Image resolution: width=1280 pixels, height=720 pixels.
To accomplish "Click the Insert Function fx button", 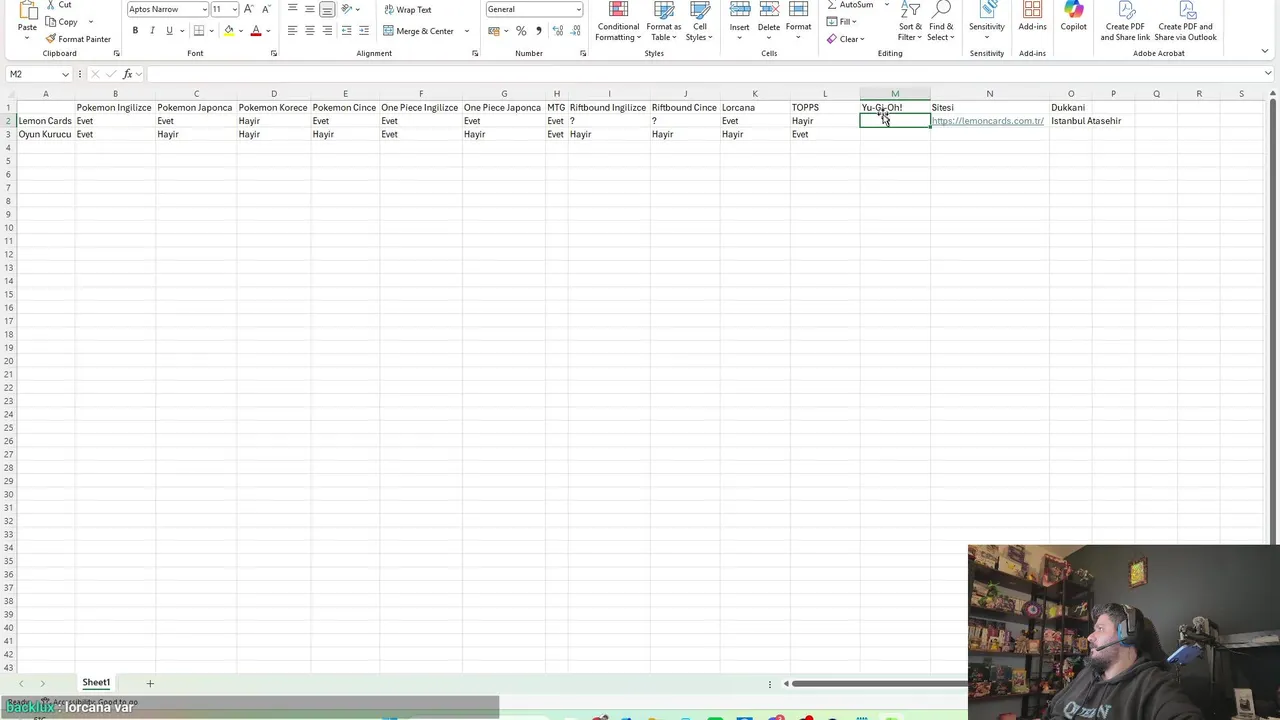I will (127, 74).
